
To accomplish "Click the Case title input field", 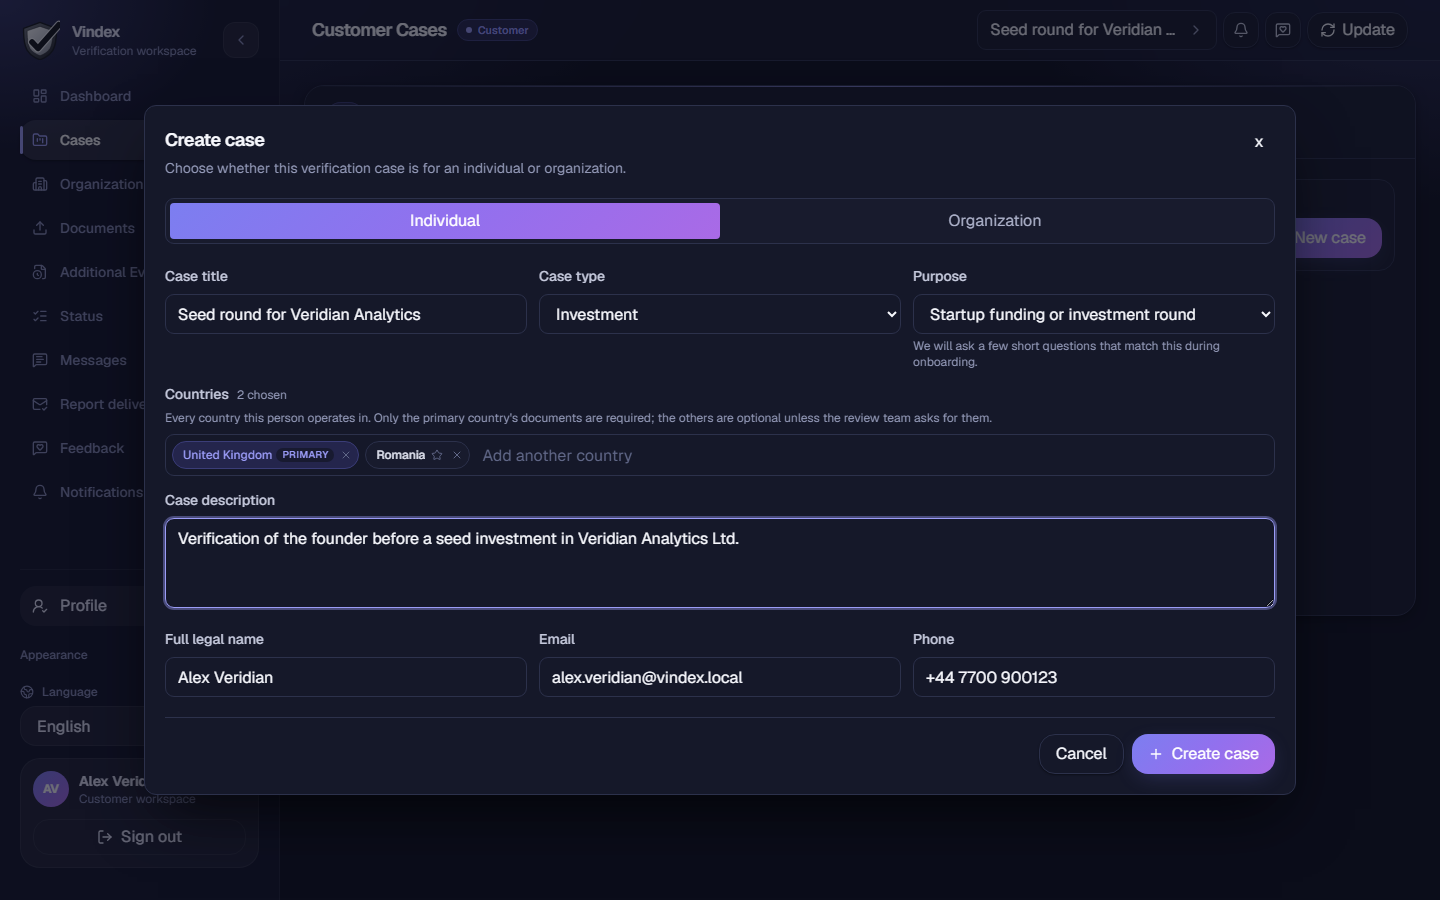I will click(346, 314).
